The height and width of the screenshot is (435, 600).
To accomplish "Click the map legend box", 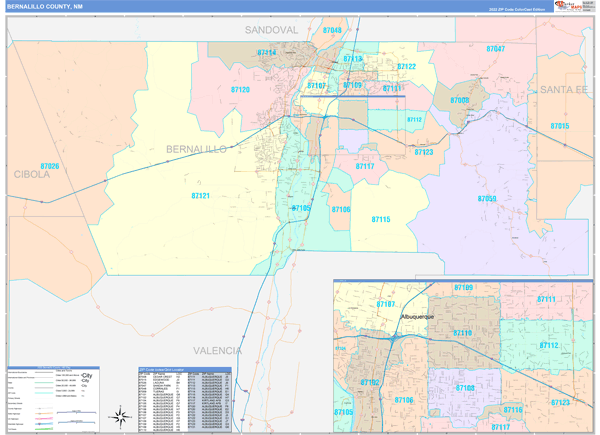I will (53, 398).
